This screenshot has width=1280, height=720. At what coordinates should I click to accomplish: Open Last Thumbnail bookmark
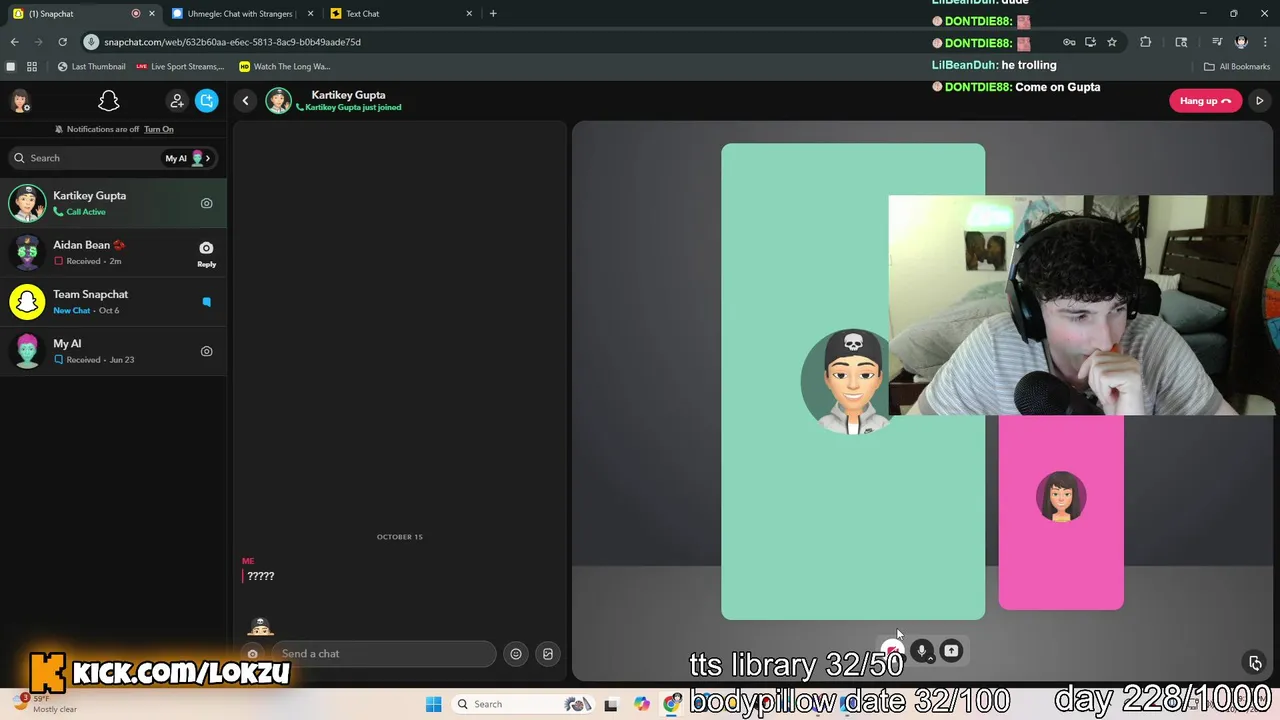pos(91,67)
